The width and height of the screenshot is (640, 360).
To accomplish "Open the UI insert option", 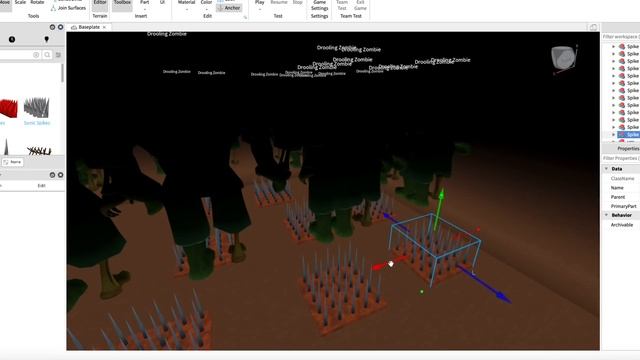I will coord(162,2).
